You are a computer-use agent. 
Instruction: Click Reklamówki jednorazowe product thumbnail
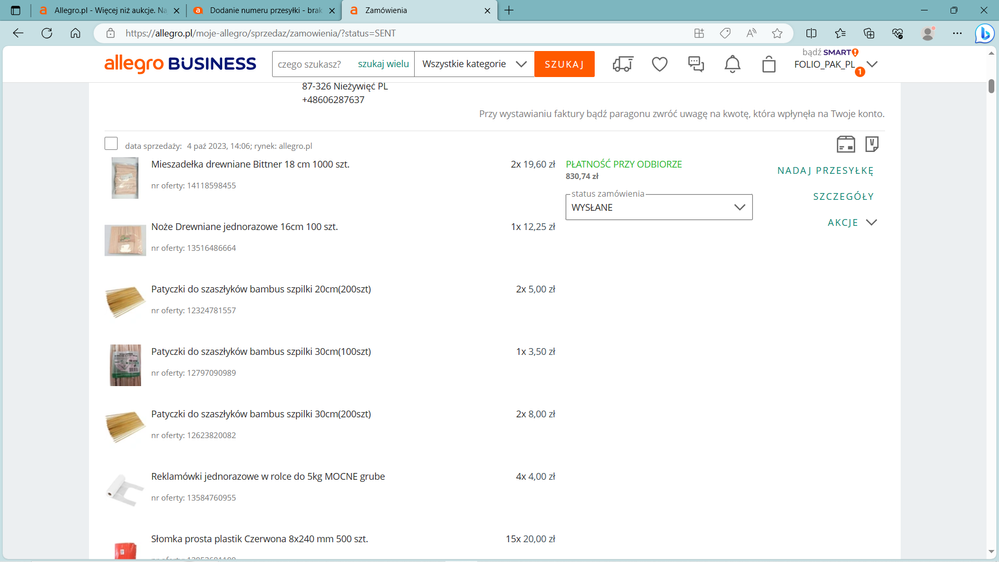click(x=125, y=490)
